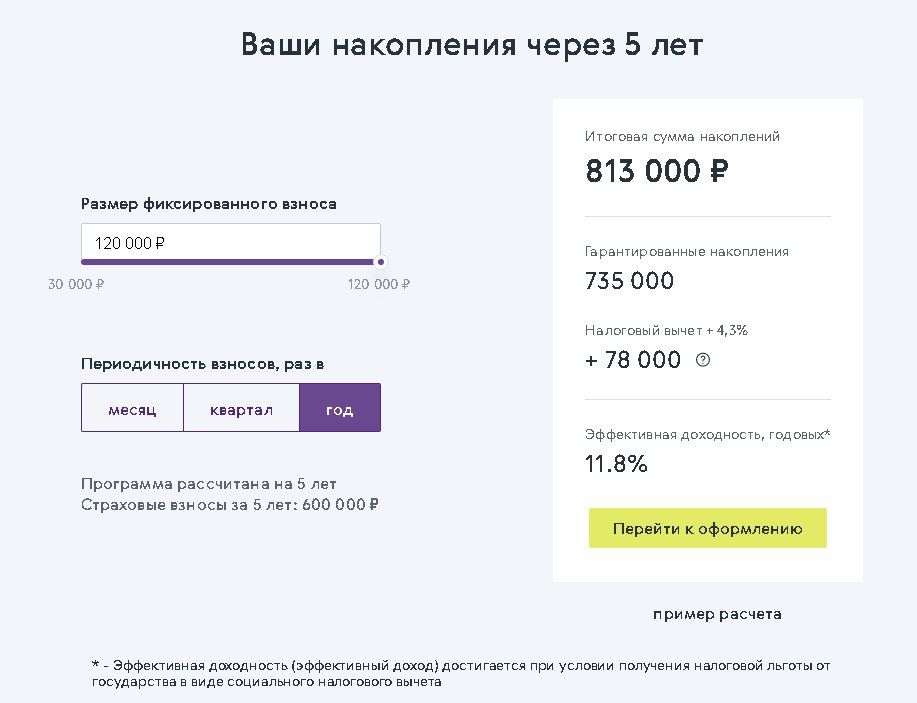The image size is (917, 703).
Task: Click the "Размер фиксированного взноса" label
Action: coord(208,203)
